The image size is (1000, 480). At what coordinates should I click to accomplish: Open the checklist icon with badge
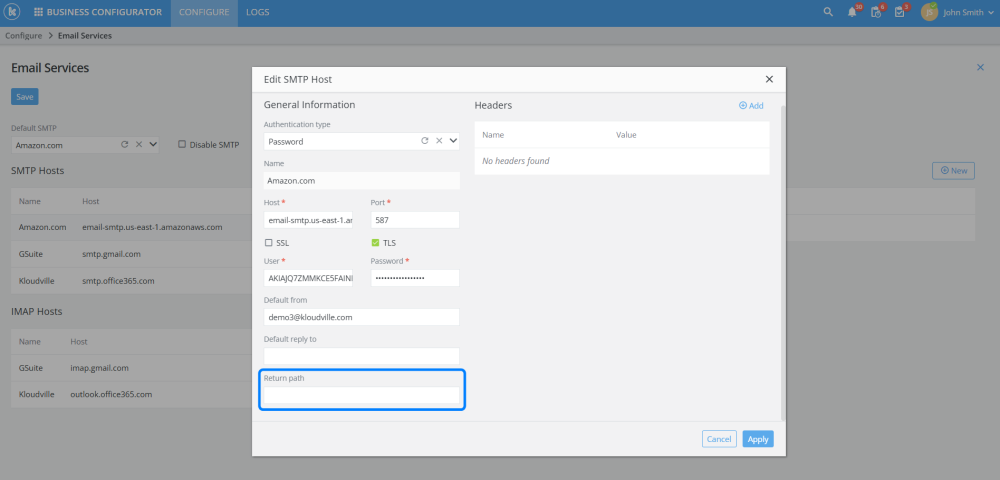pyautogui.click(x=900, y=12)
